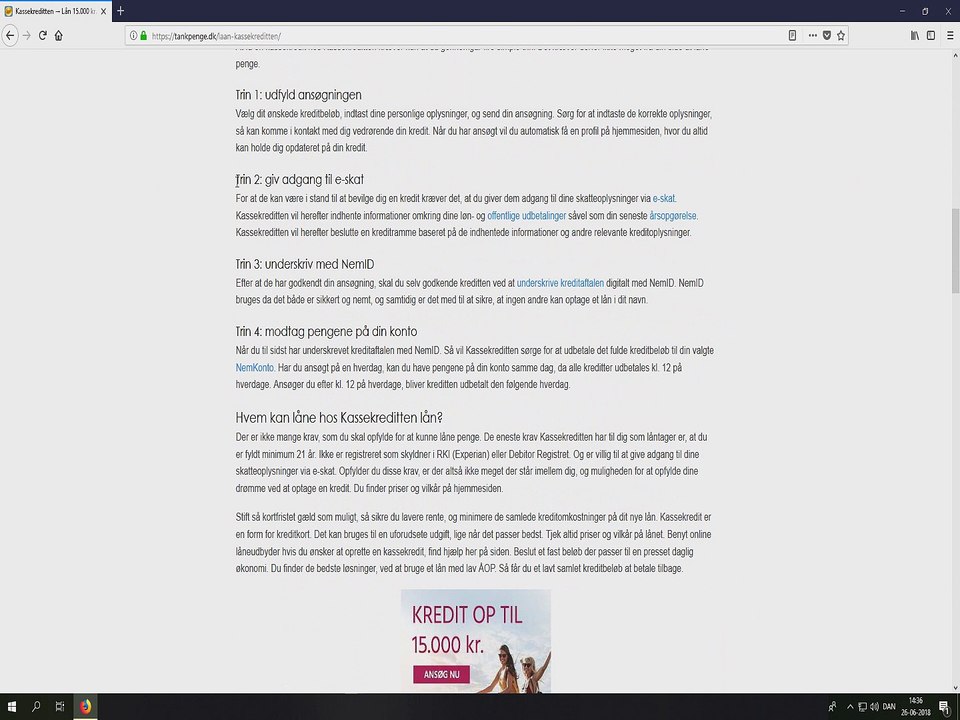Switch the DAN keyboard language indicator
Image resolution: width=960 pixels, height=720 pixels.
(889, 707)
